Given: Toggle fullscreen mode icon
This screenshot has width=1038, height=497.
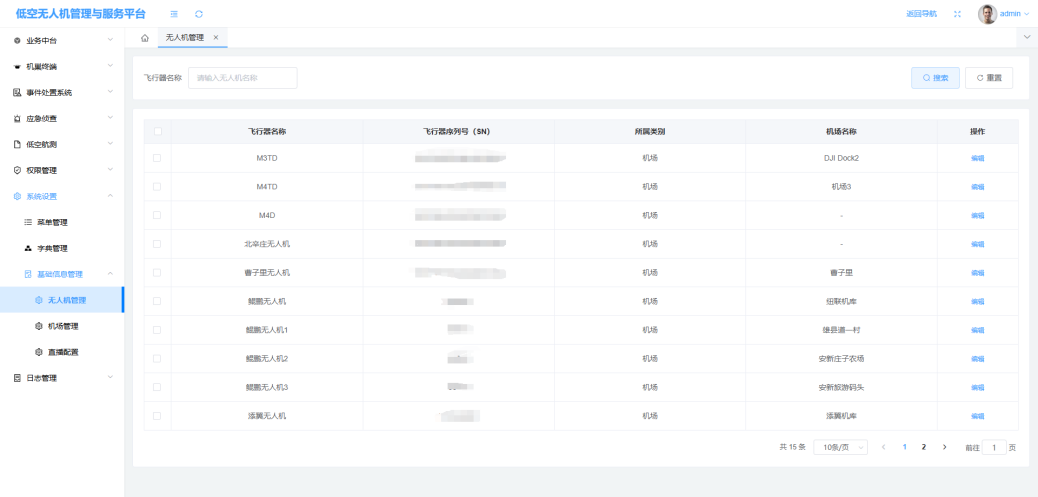Looking at the screenshot, I should pyautogui.click(x=957, y=14).
